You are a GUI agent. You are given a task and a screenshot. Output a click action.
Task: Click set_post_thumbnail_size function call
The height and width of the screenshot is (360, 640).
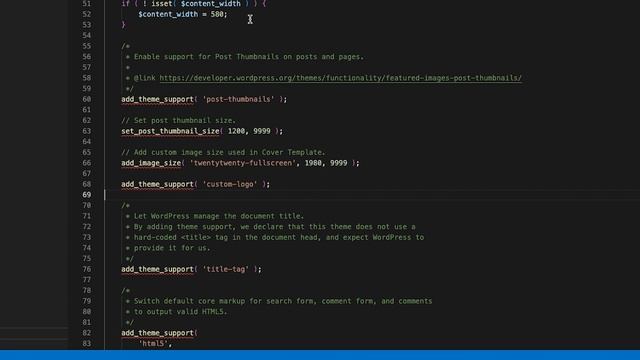click(170, 131)
